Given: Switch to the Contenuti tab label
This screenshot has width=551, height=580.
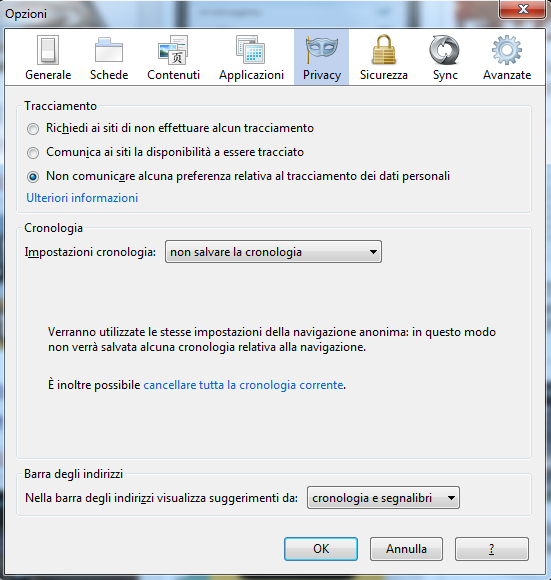Looking at the screenshot, I should click(173, 75).
